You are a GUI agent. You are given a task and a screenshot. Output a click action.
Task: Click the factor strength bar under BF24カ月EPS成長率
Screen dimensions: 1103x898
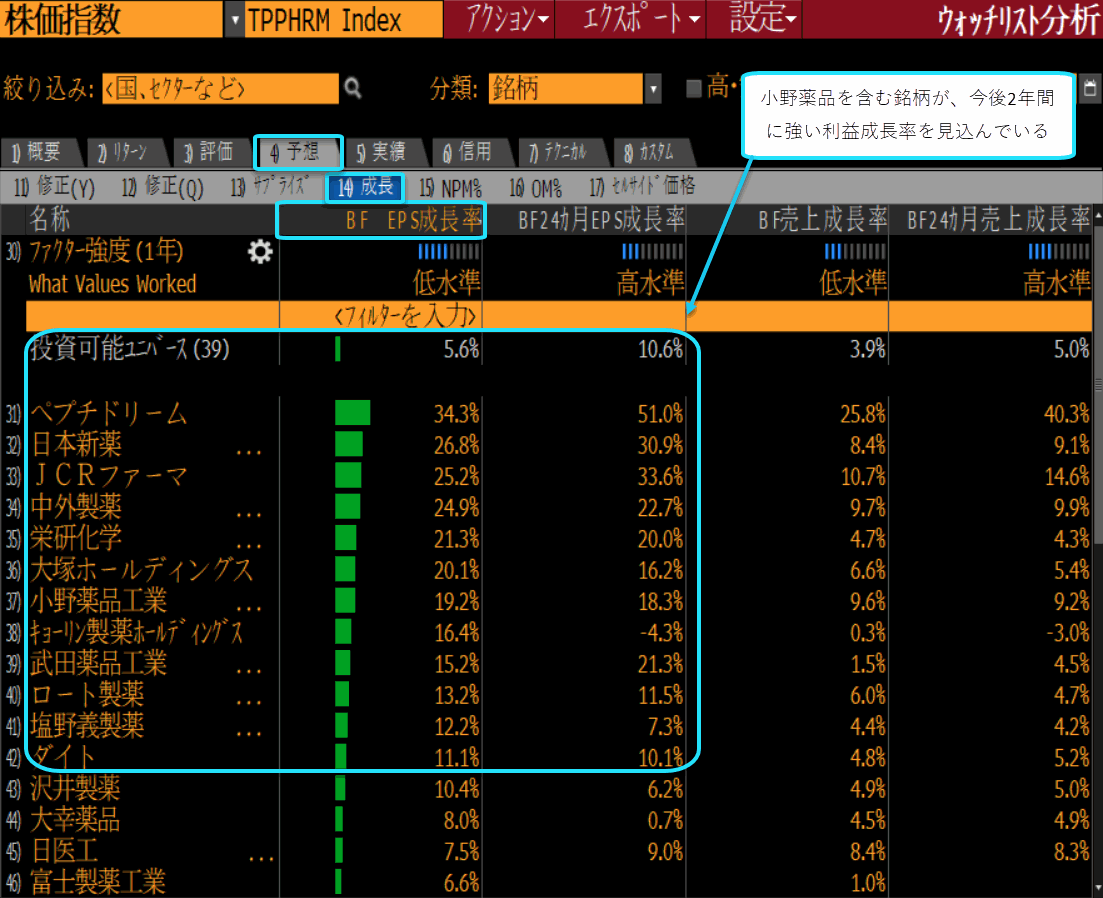click(x=652, y=251)
